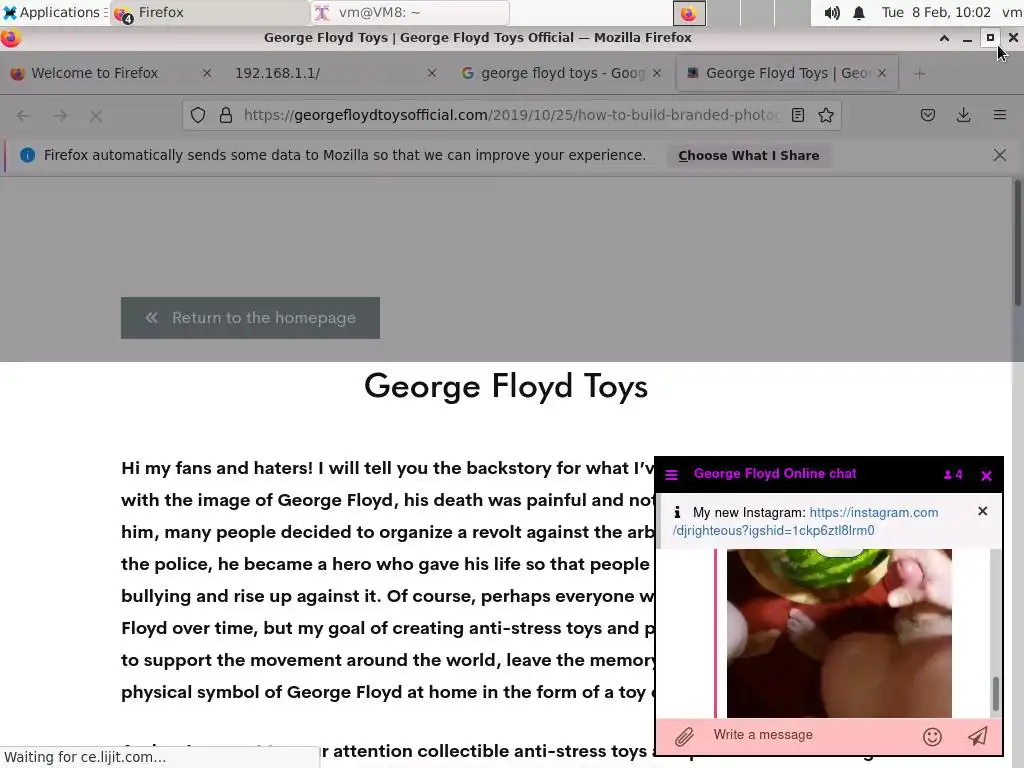Open the Applications menu

(x=54, y=12)
